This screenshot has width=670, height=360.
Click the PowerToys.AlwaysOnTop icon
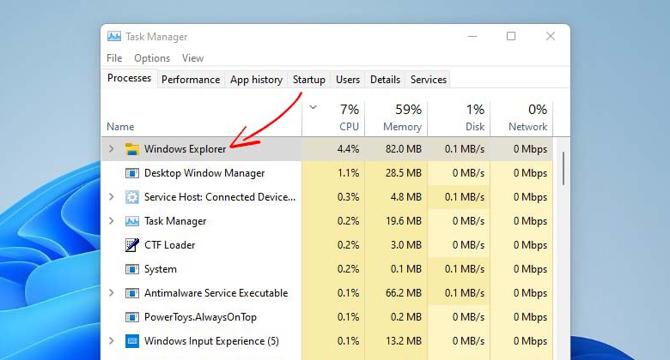tap(132, 317)
